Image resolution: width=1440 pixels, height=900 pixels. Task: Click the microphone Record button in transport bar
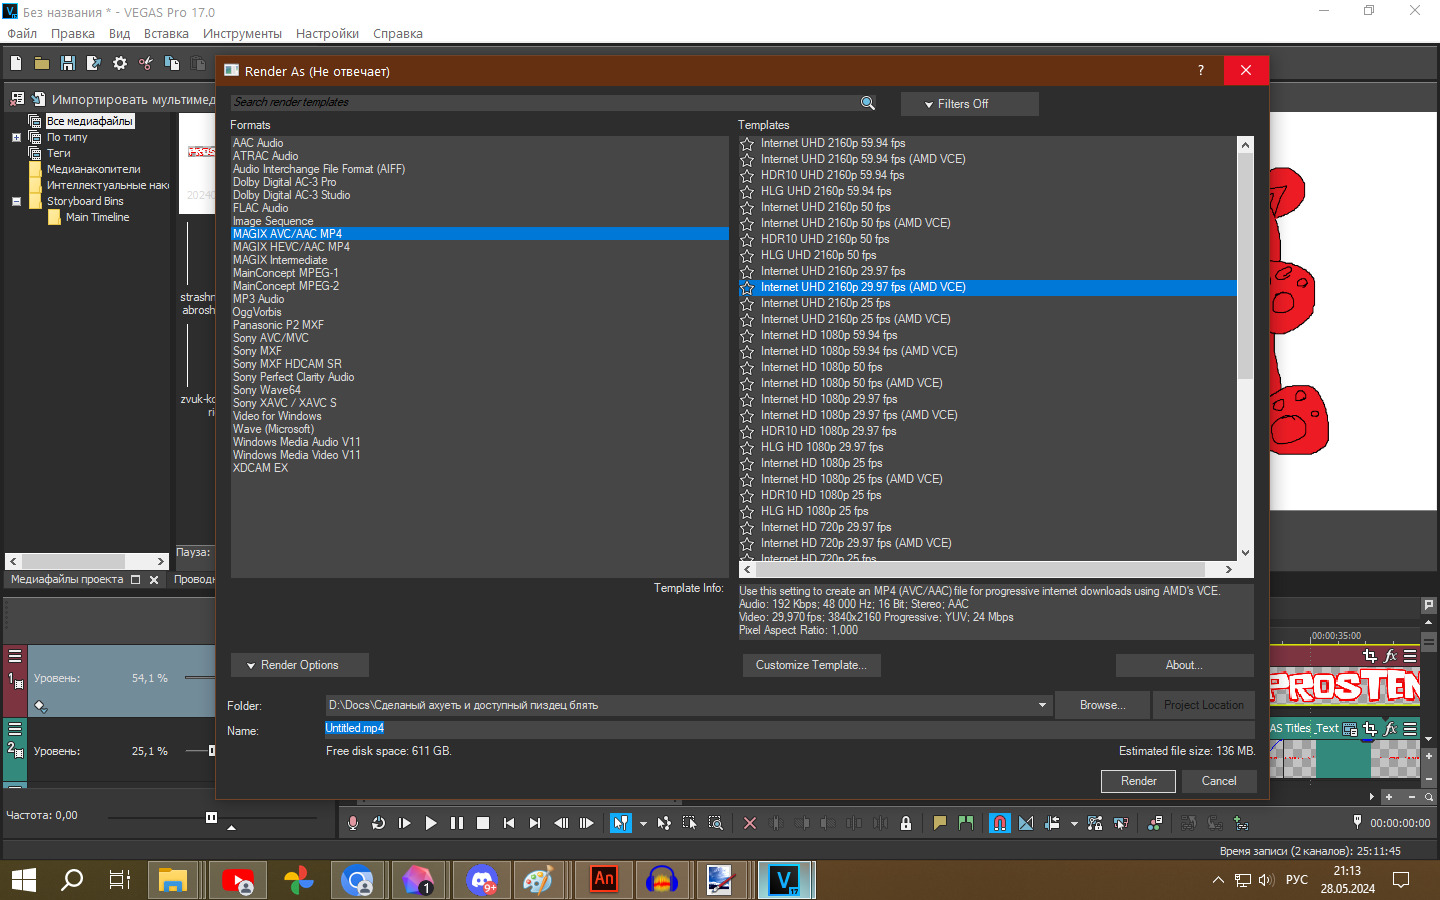[x=353, y=823]
